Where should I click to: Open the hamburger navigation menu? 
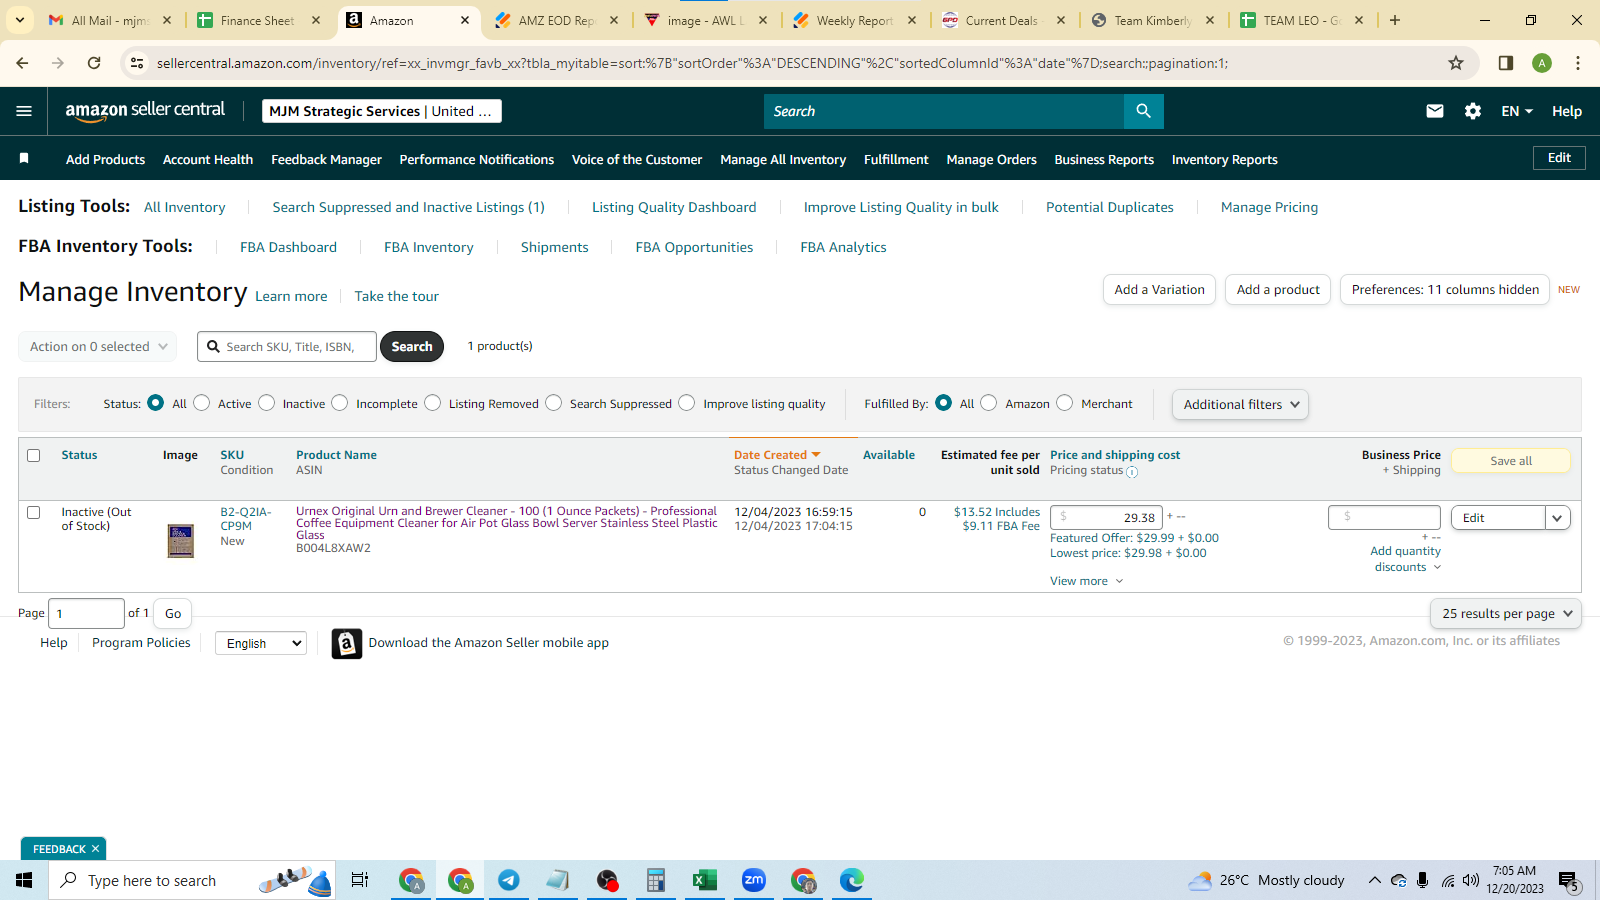[24, 111]
